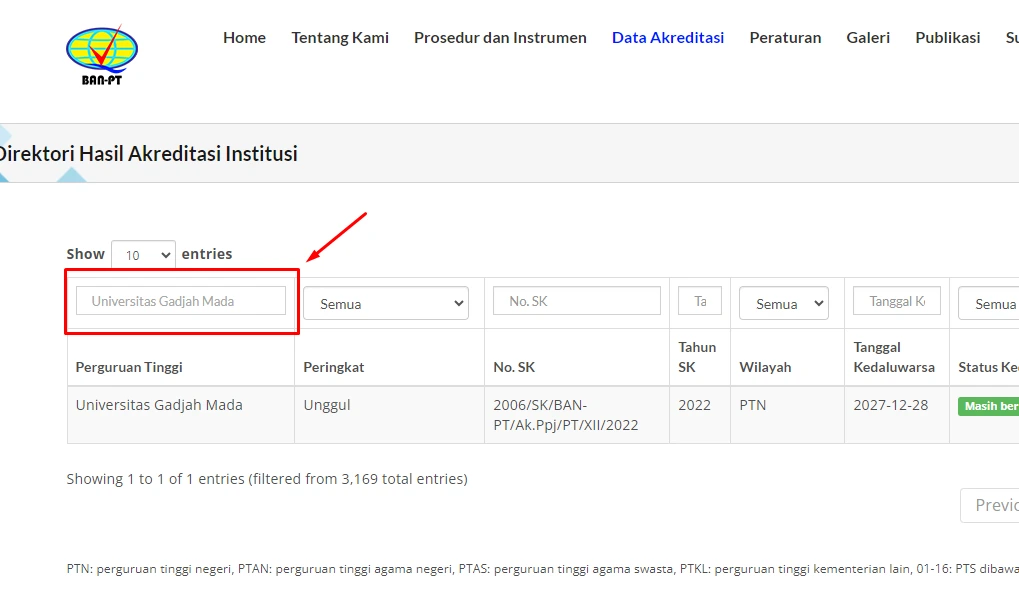Screen dimensions: 1019x590
Task: Open the Status Kedaluwarsa filter dropdown
Action: [988, 303]
